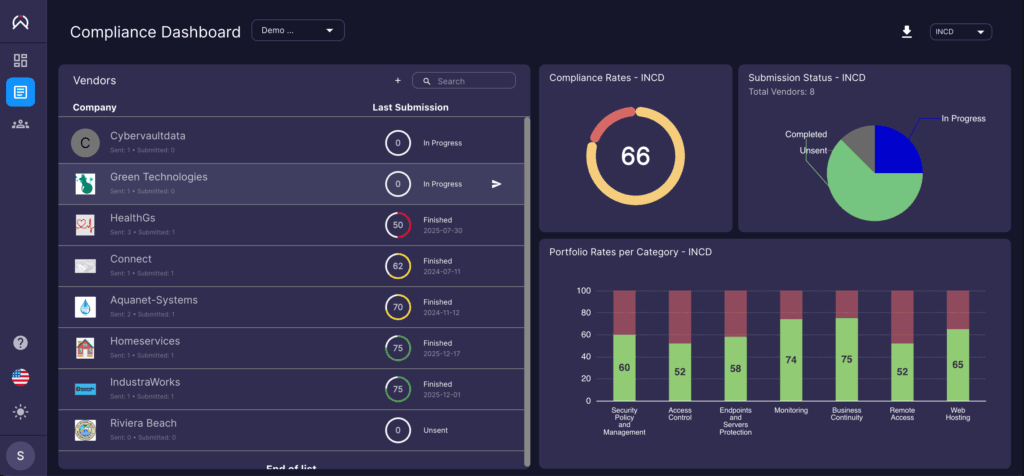This screenshot has height=476, width=1024.
Task: Sort by Company column header
Action: point(95,107)
